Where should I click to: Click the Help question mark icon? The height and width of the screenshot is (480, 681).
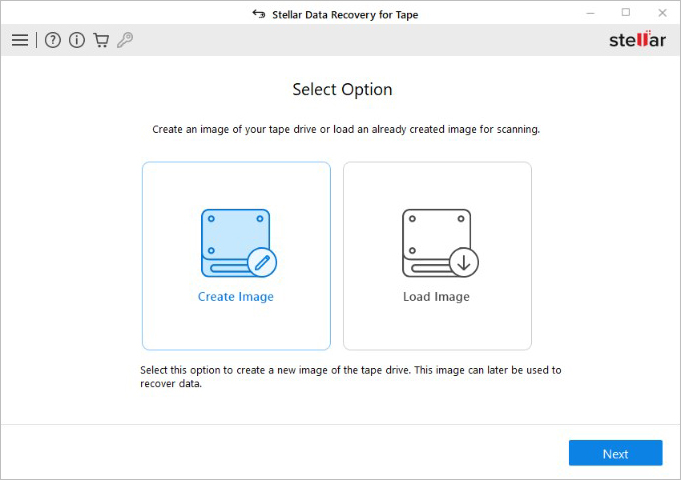[x=53, y=40]
